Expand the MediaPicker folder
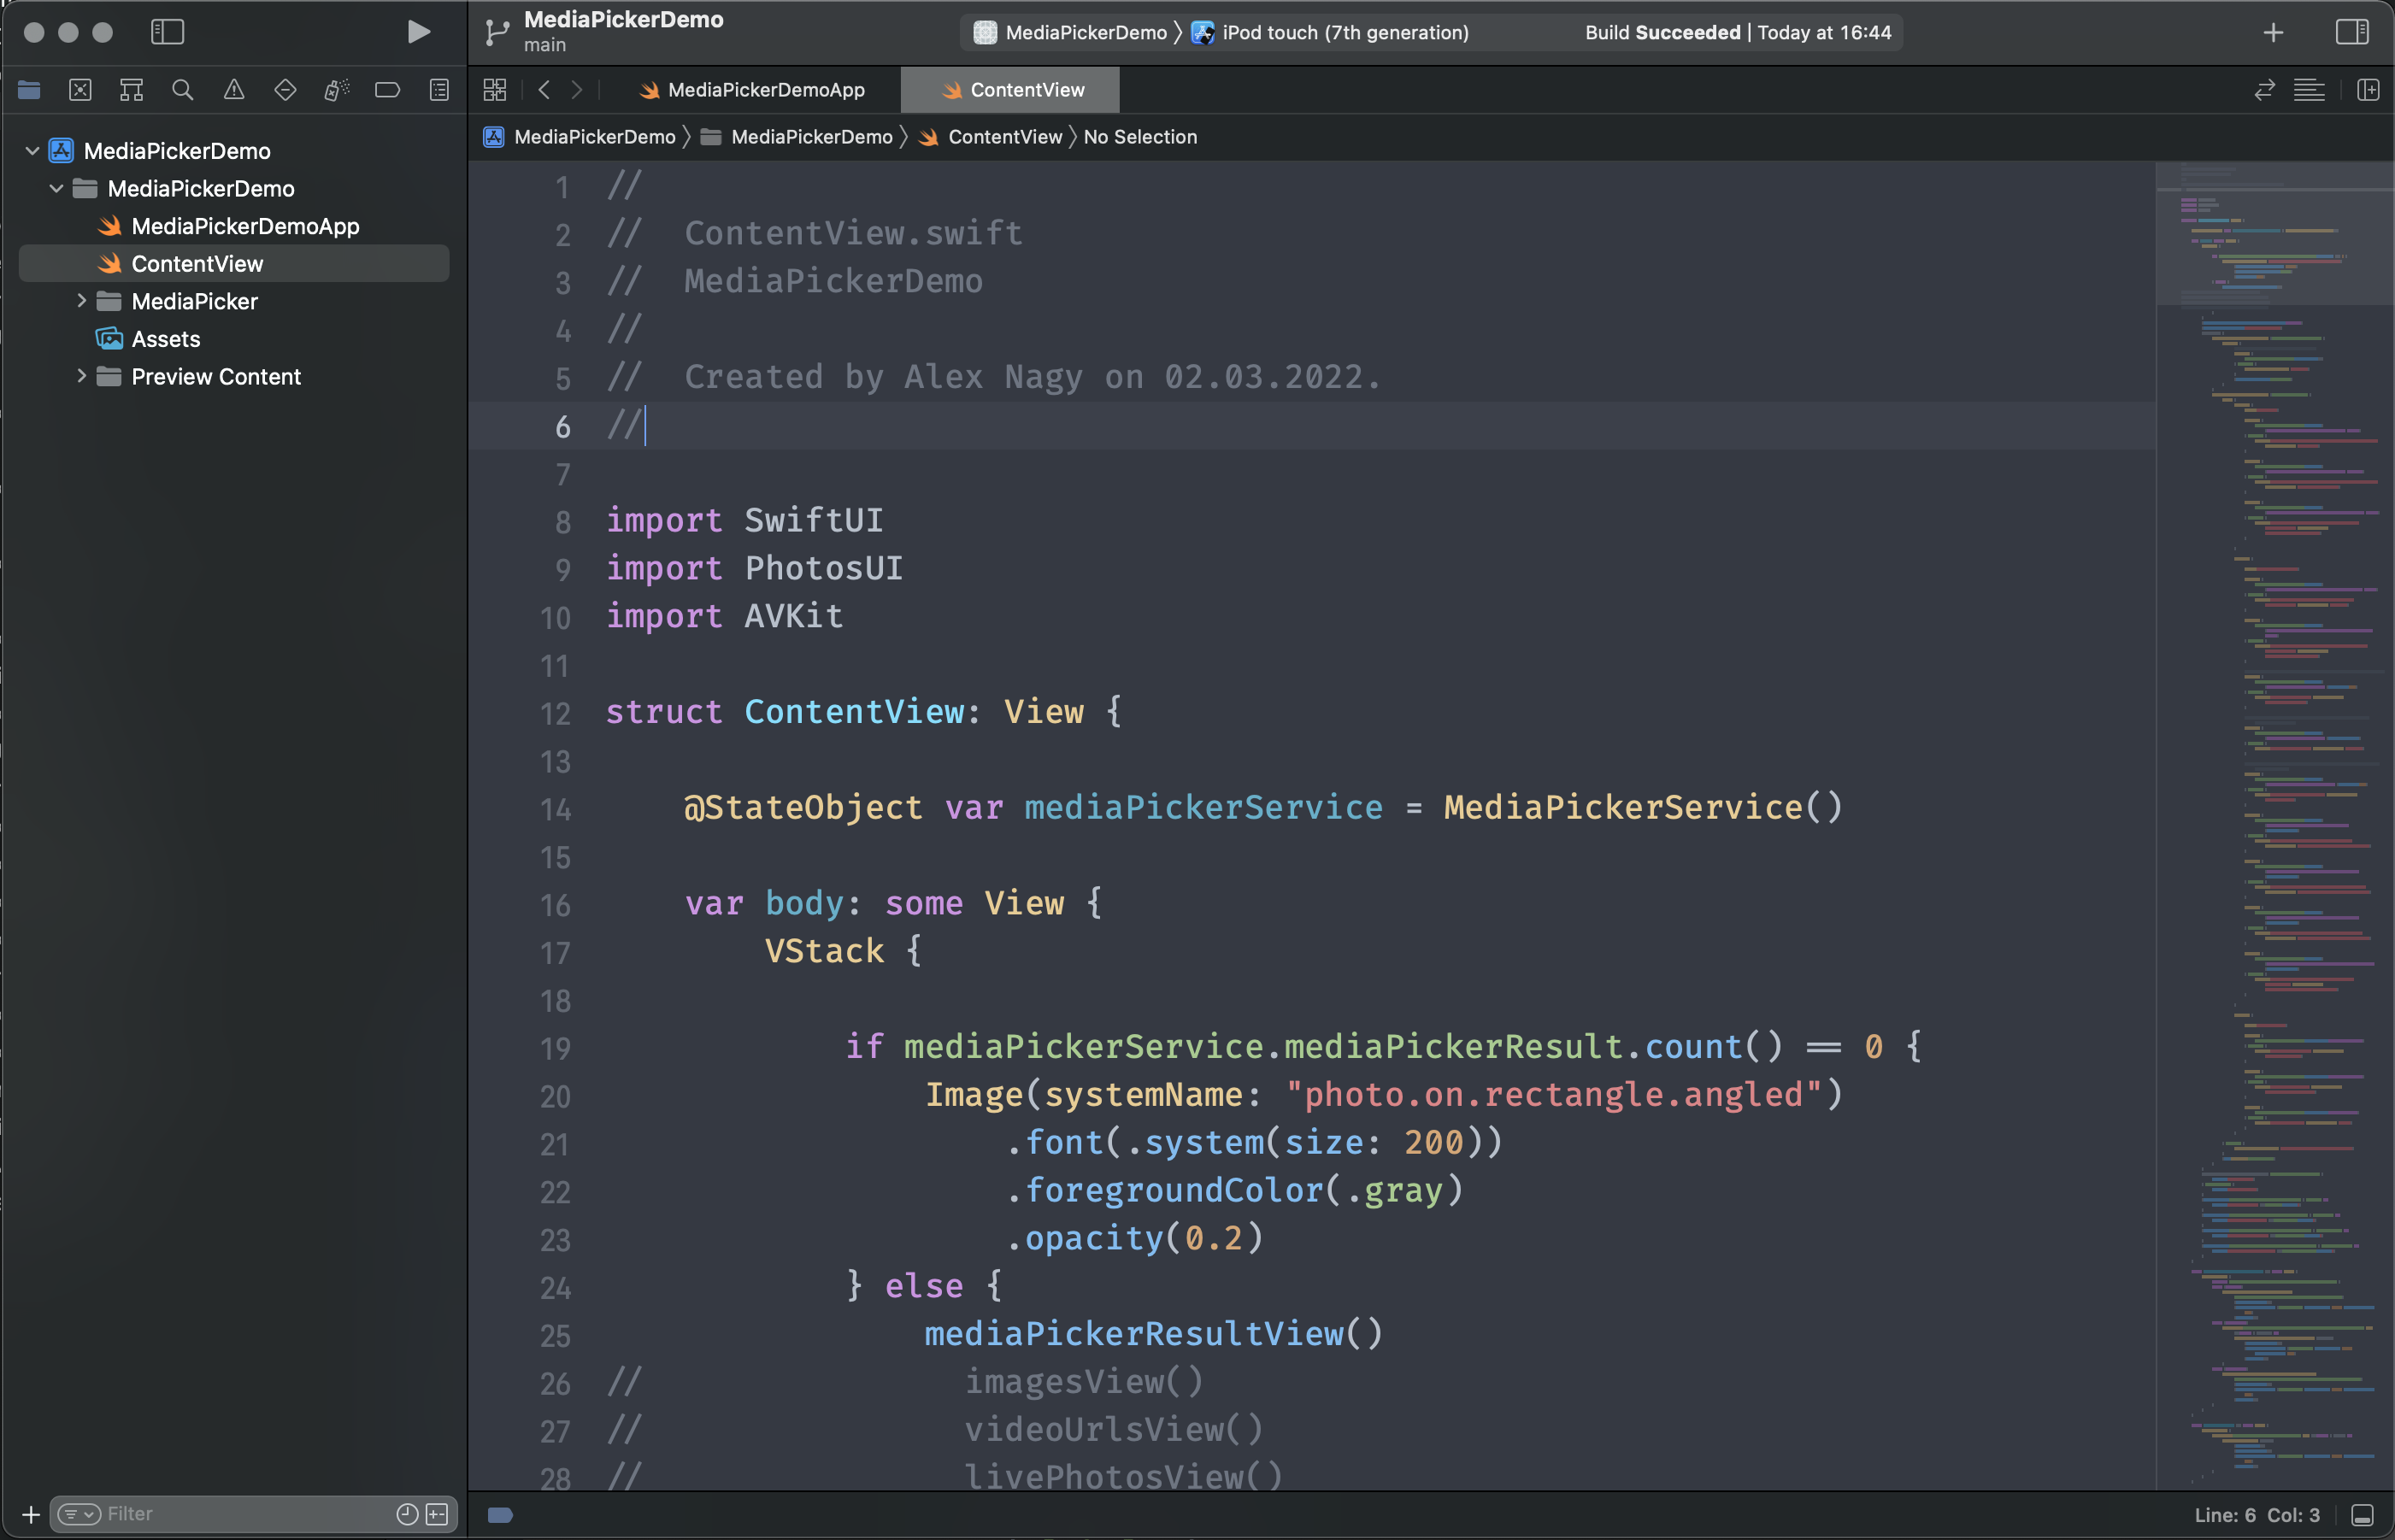 click(x=82, y=301)
